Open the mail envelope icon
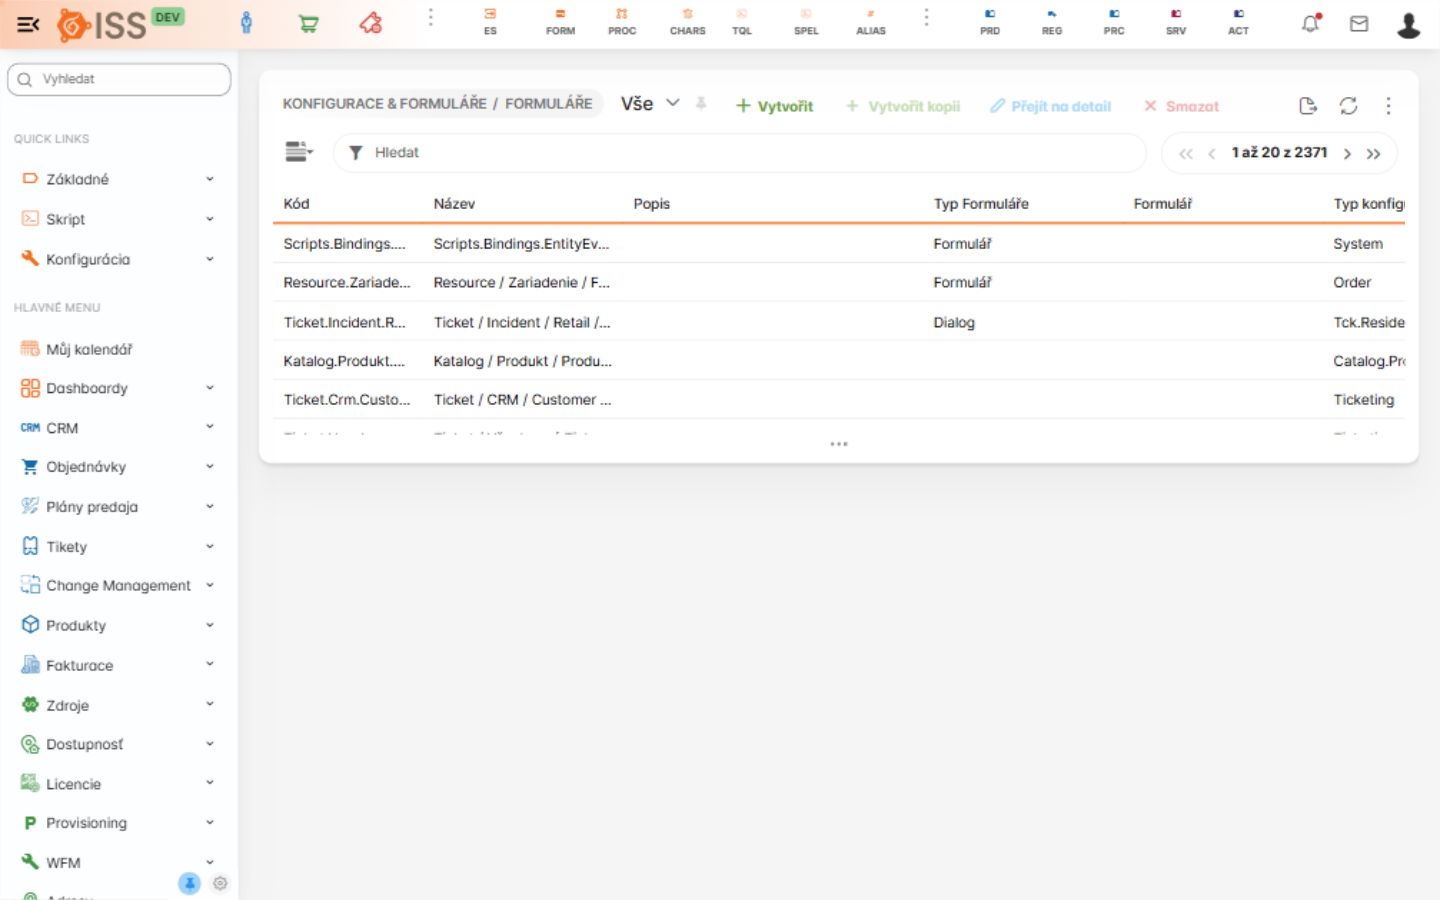Image resolution: width=1440 pixels, height=900 pixels. tap(1359, 23)
